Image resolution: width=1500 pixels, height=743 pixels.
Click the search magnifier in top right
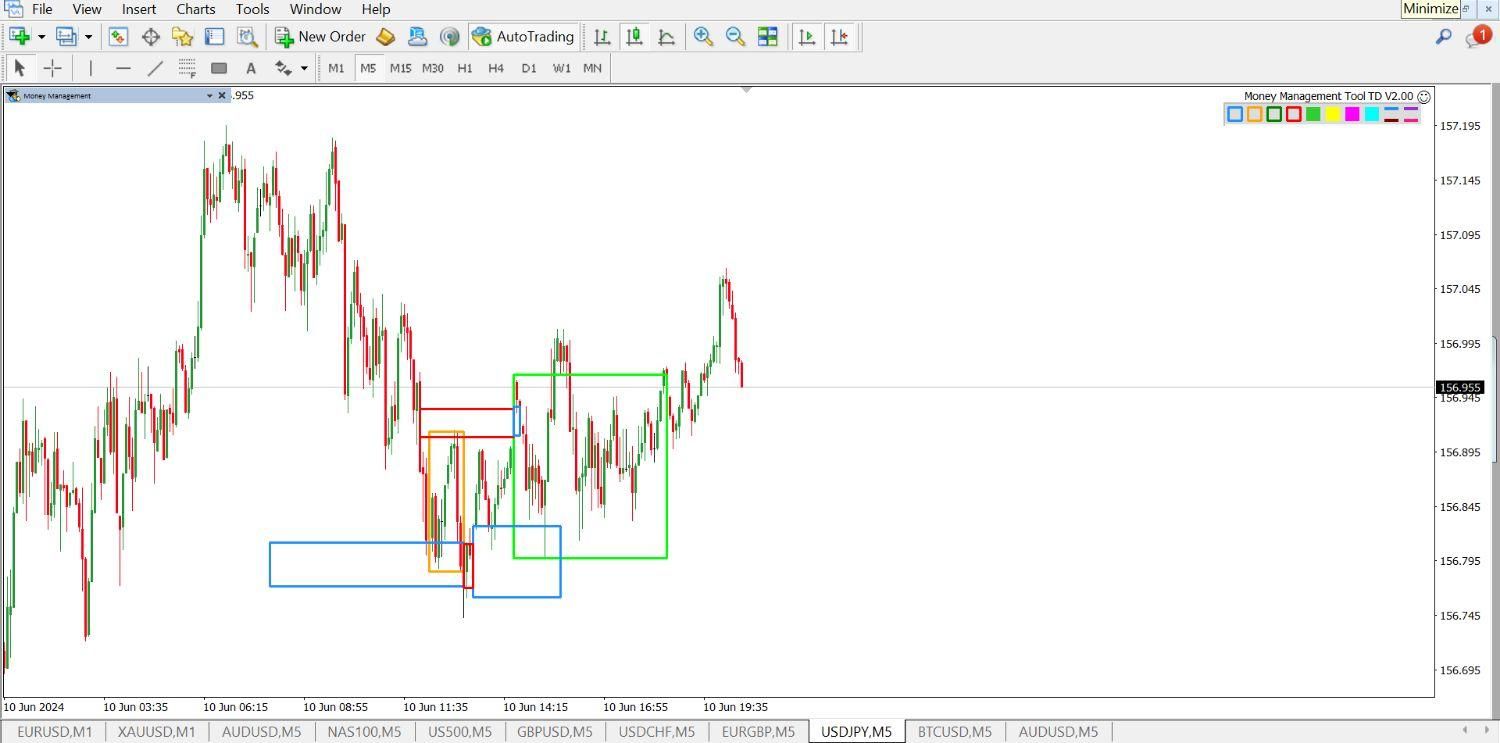pos(1443,37)
